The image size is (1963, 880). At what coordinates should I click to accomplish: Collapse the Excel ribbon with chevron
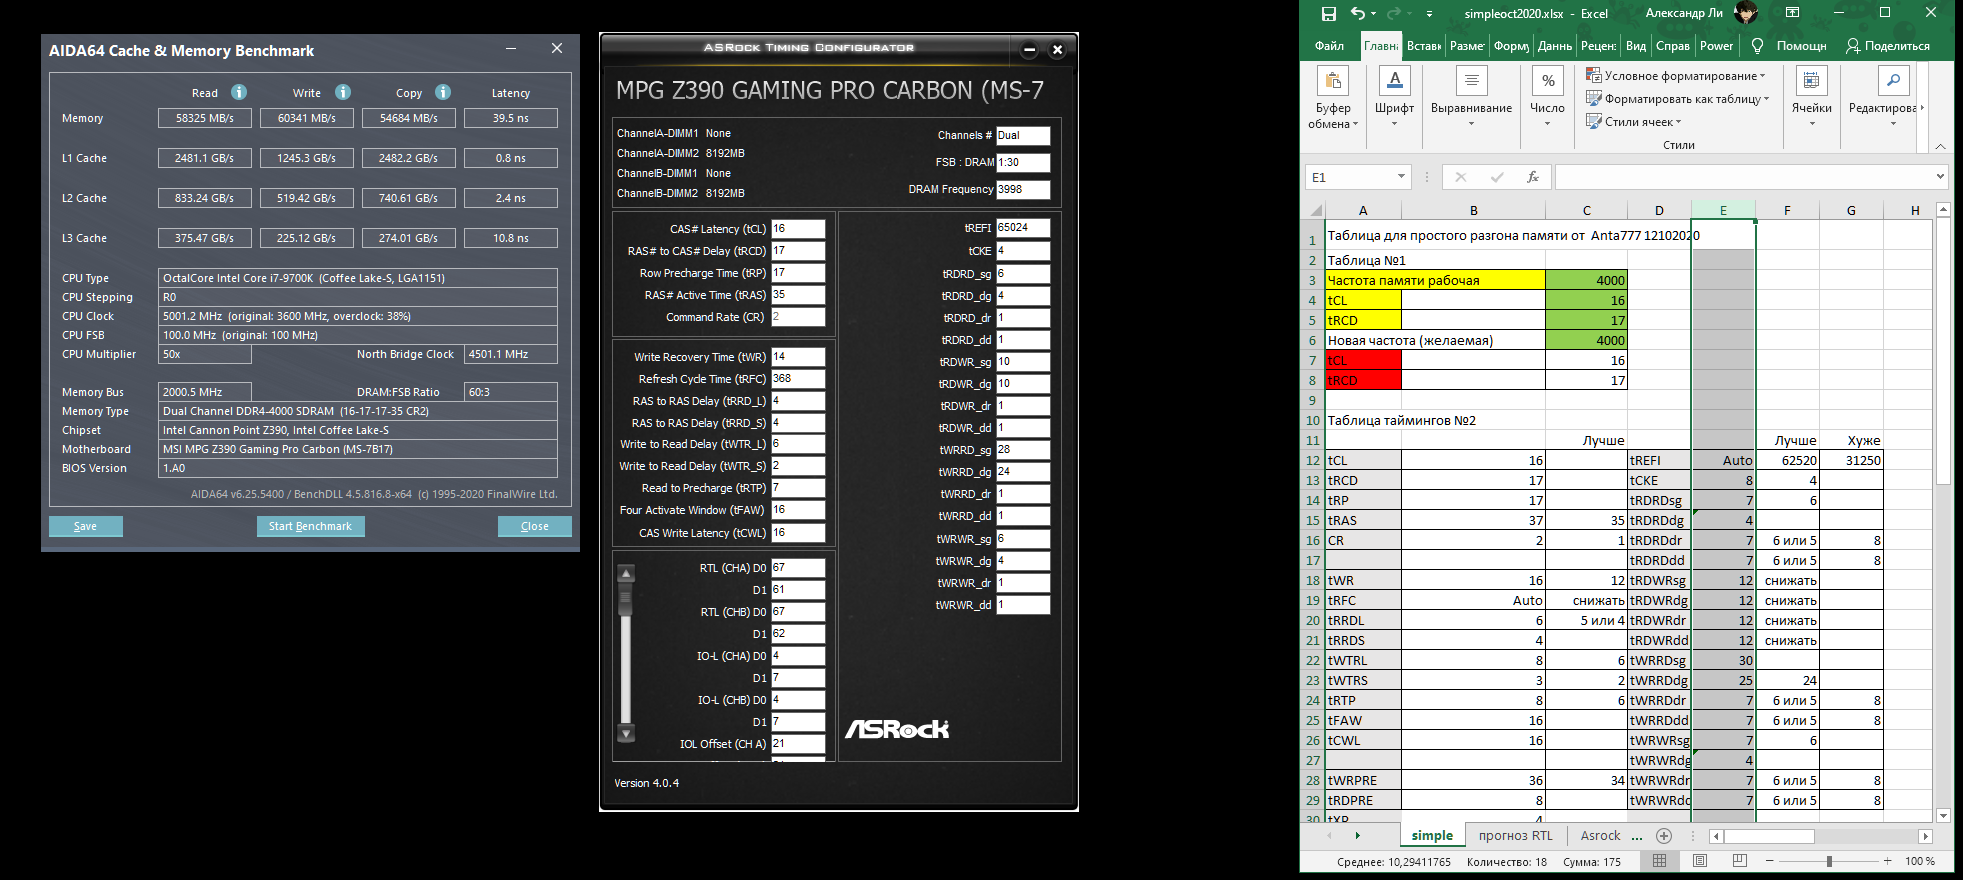point(1940,146)
